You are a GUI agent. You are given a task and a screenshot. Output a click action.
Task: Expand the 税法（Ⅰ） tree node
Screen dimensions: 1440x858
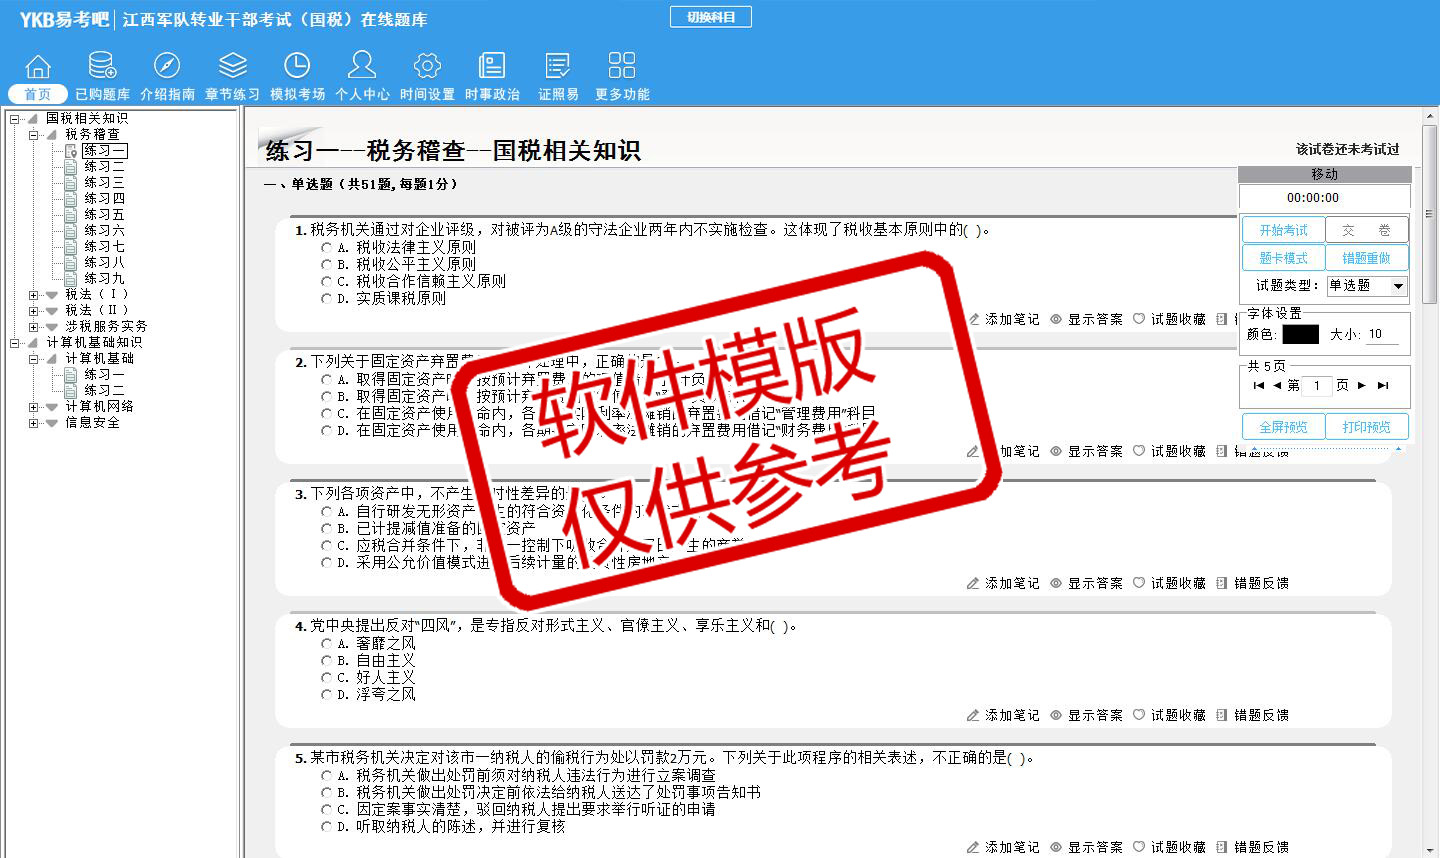[x=34, y=295]
